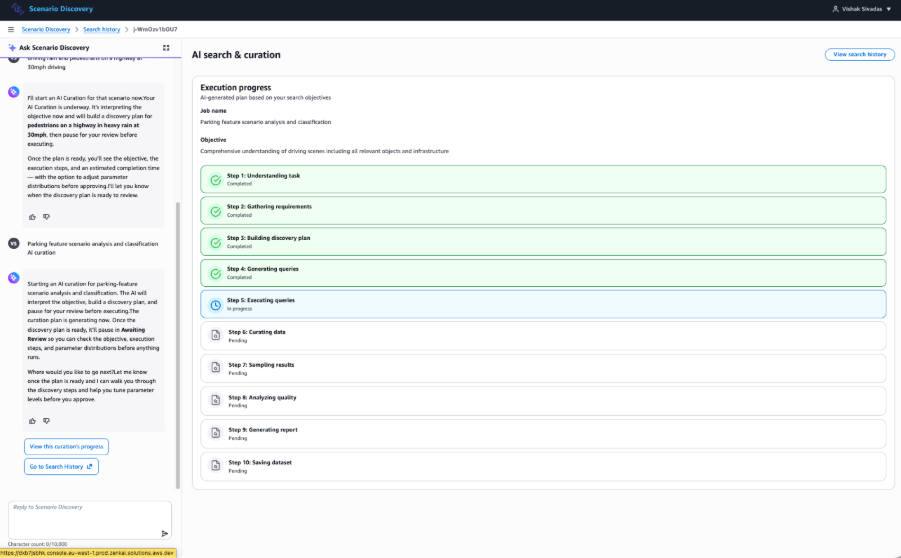901x558 pixels.
Task: Thumbs up the highway pedestrians curation reply
Action: (x=32, y=217)
